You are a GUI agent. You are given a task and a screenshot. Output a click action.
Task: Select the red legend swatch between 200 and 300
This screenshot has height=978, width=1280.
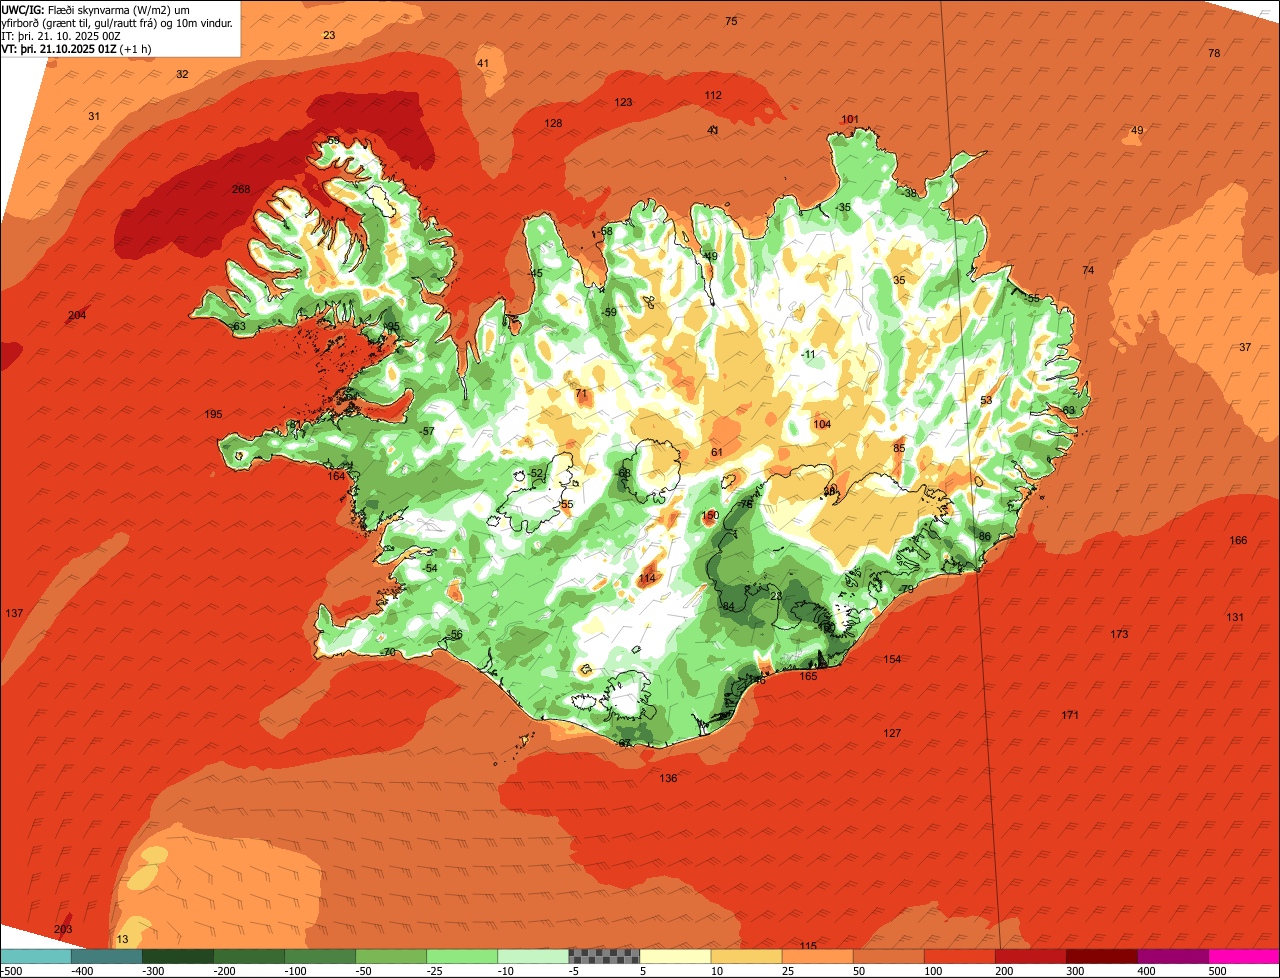(1030, 956)
